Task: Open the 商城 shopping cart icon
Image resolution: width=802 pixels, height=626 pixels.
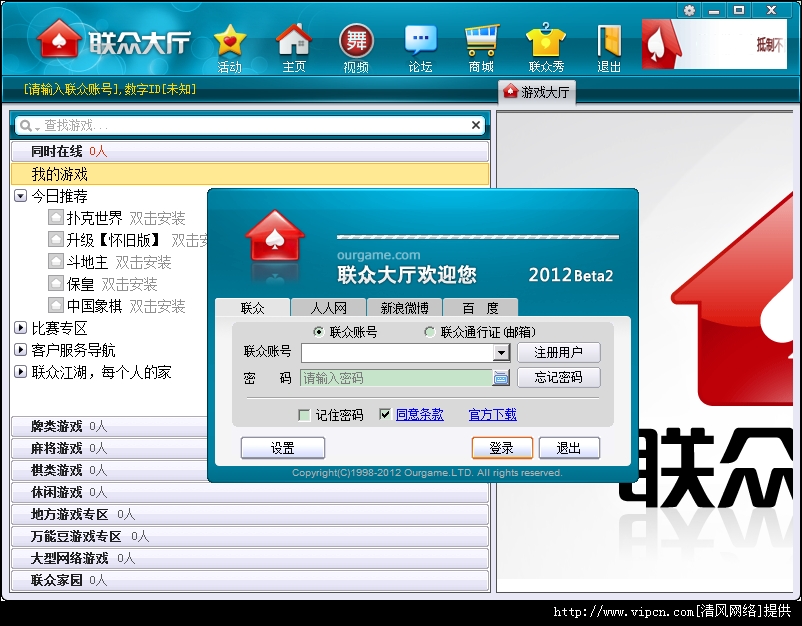Action: tap(481, 48)
